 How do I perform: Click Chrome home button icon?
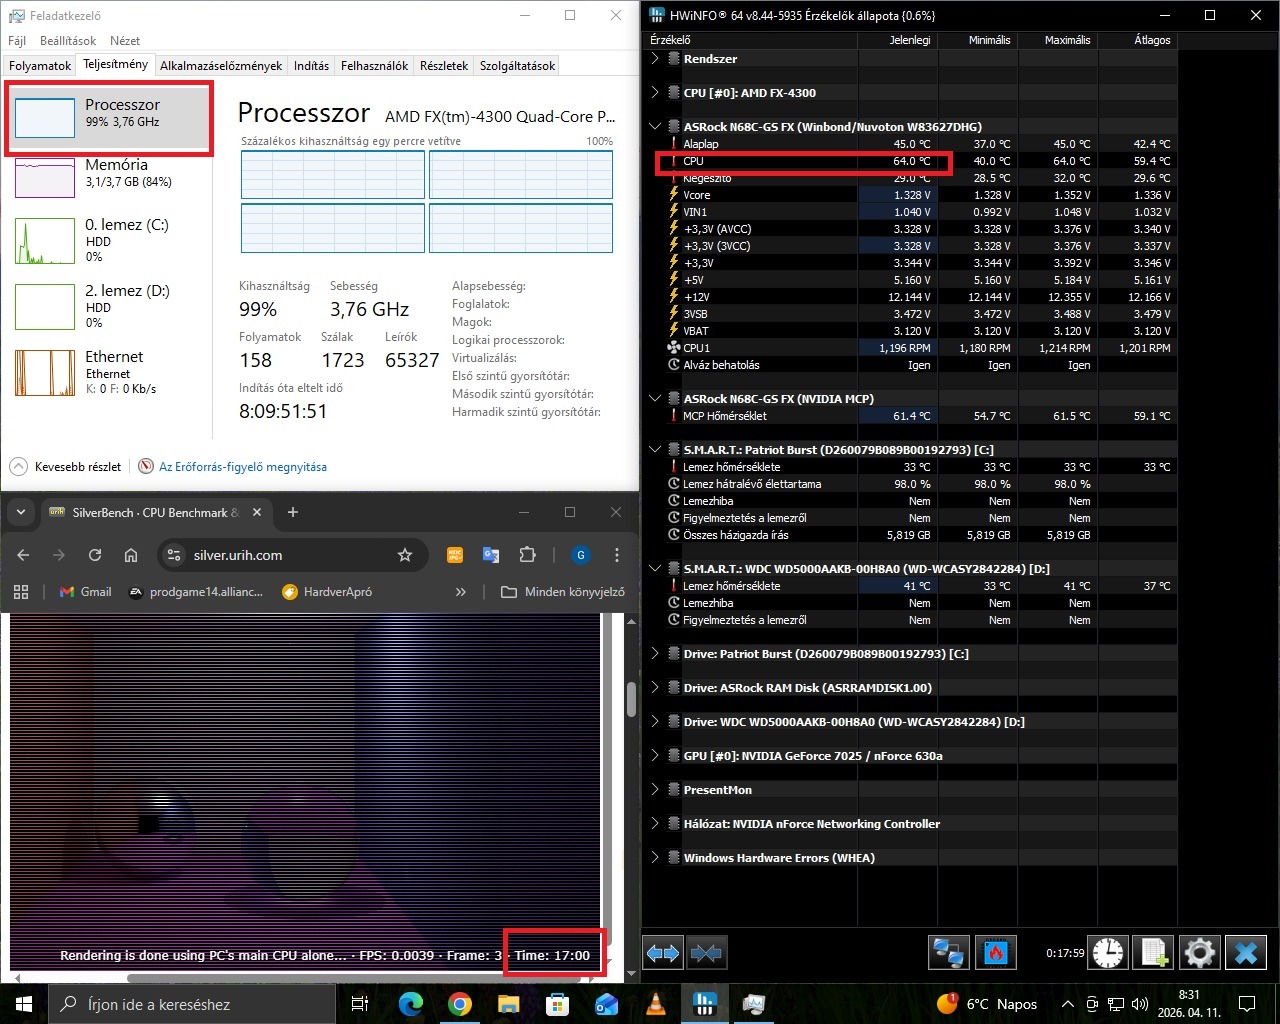[x=131, y=555]
